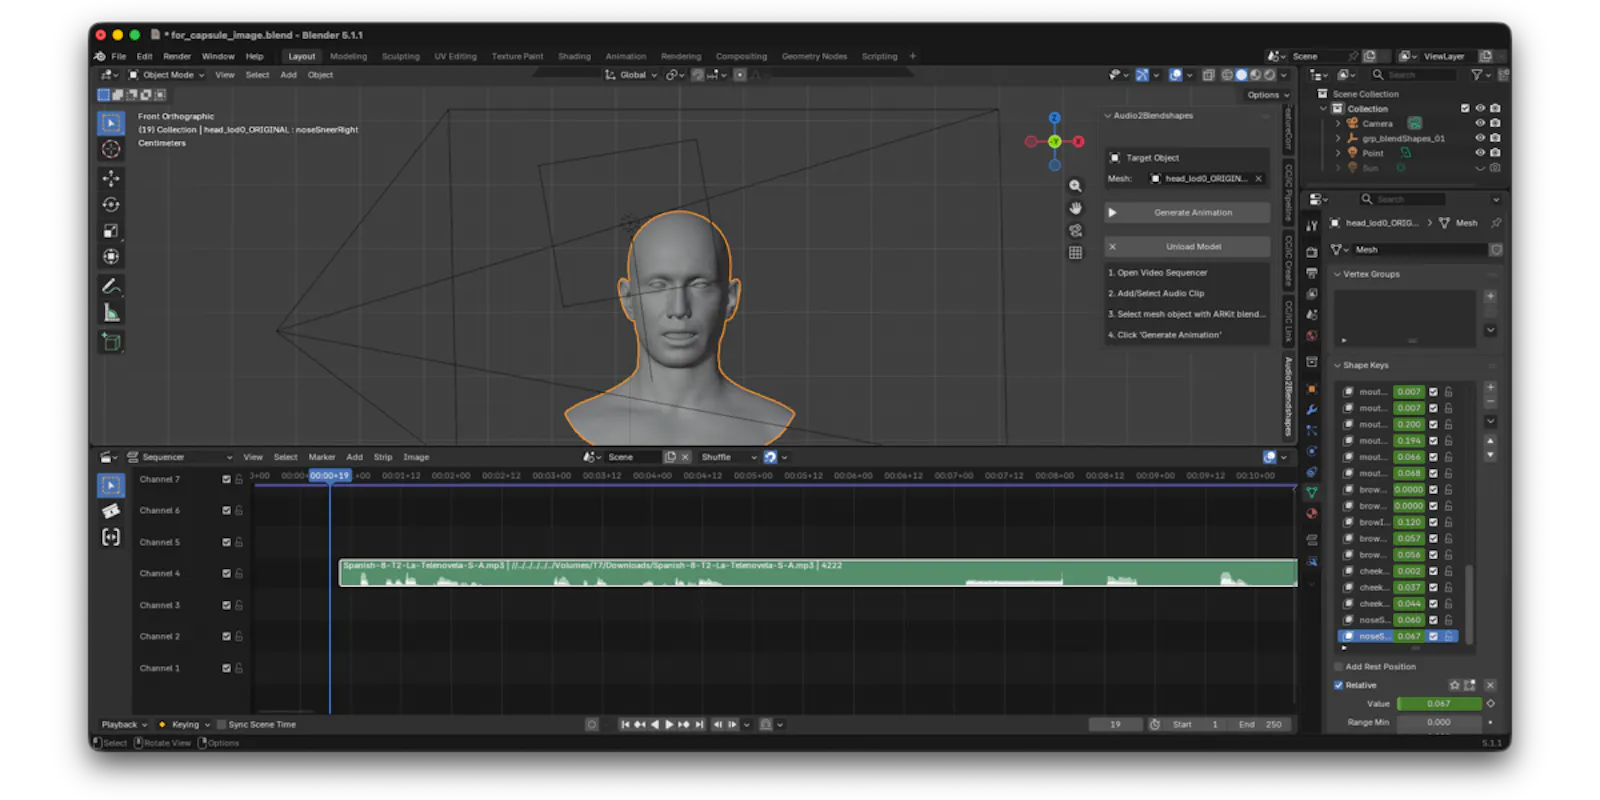The height and width of the screenshot is (800, 1600).
Task: Click the Blender logo menu icon
Action: pyautogui.click(x=100, y=56)
